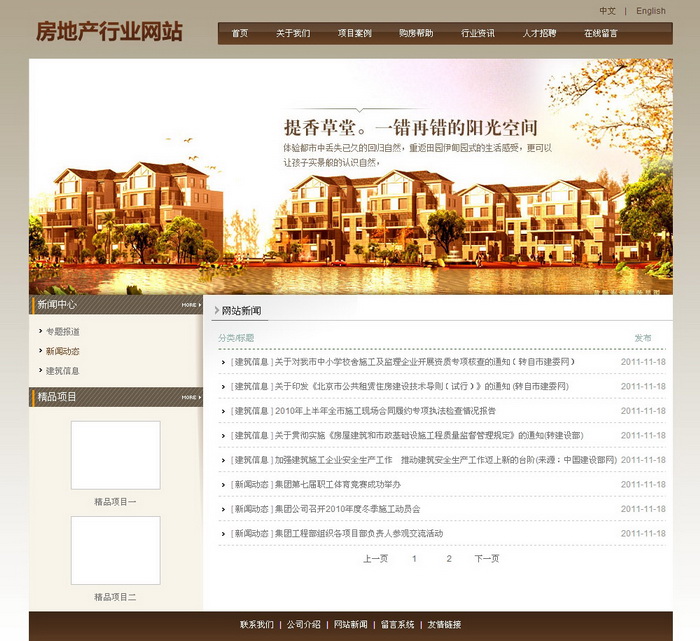Open 建筑信息 in the sidebar list

[x=62, y=371]
